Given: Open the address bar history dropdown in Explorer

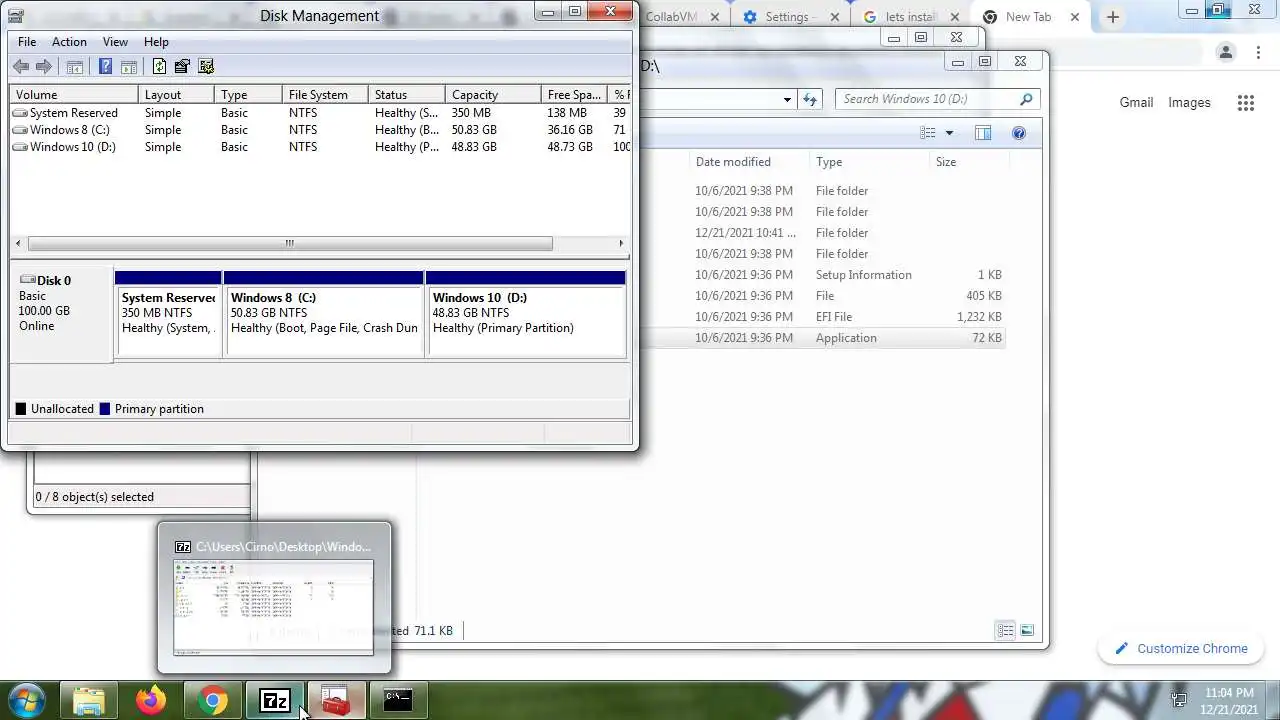Looking at the screenshot, I should 787,99.
